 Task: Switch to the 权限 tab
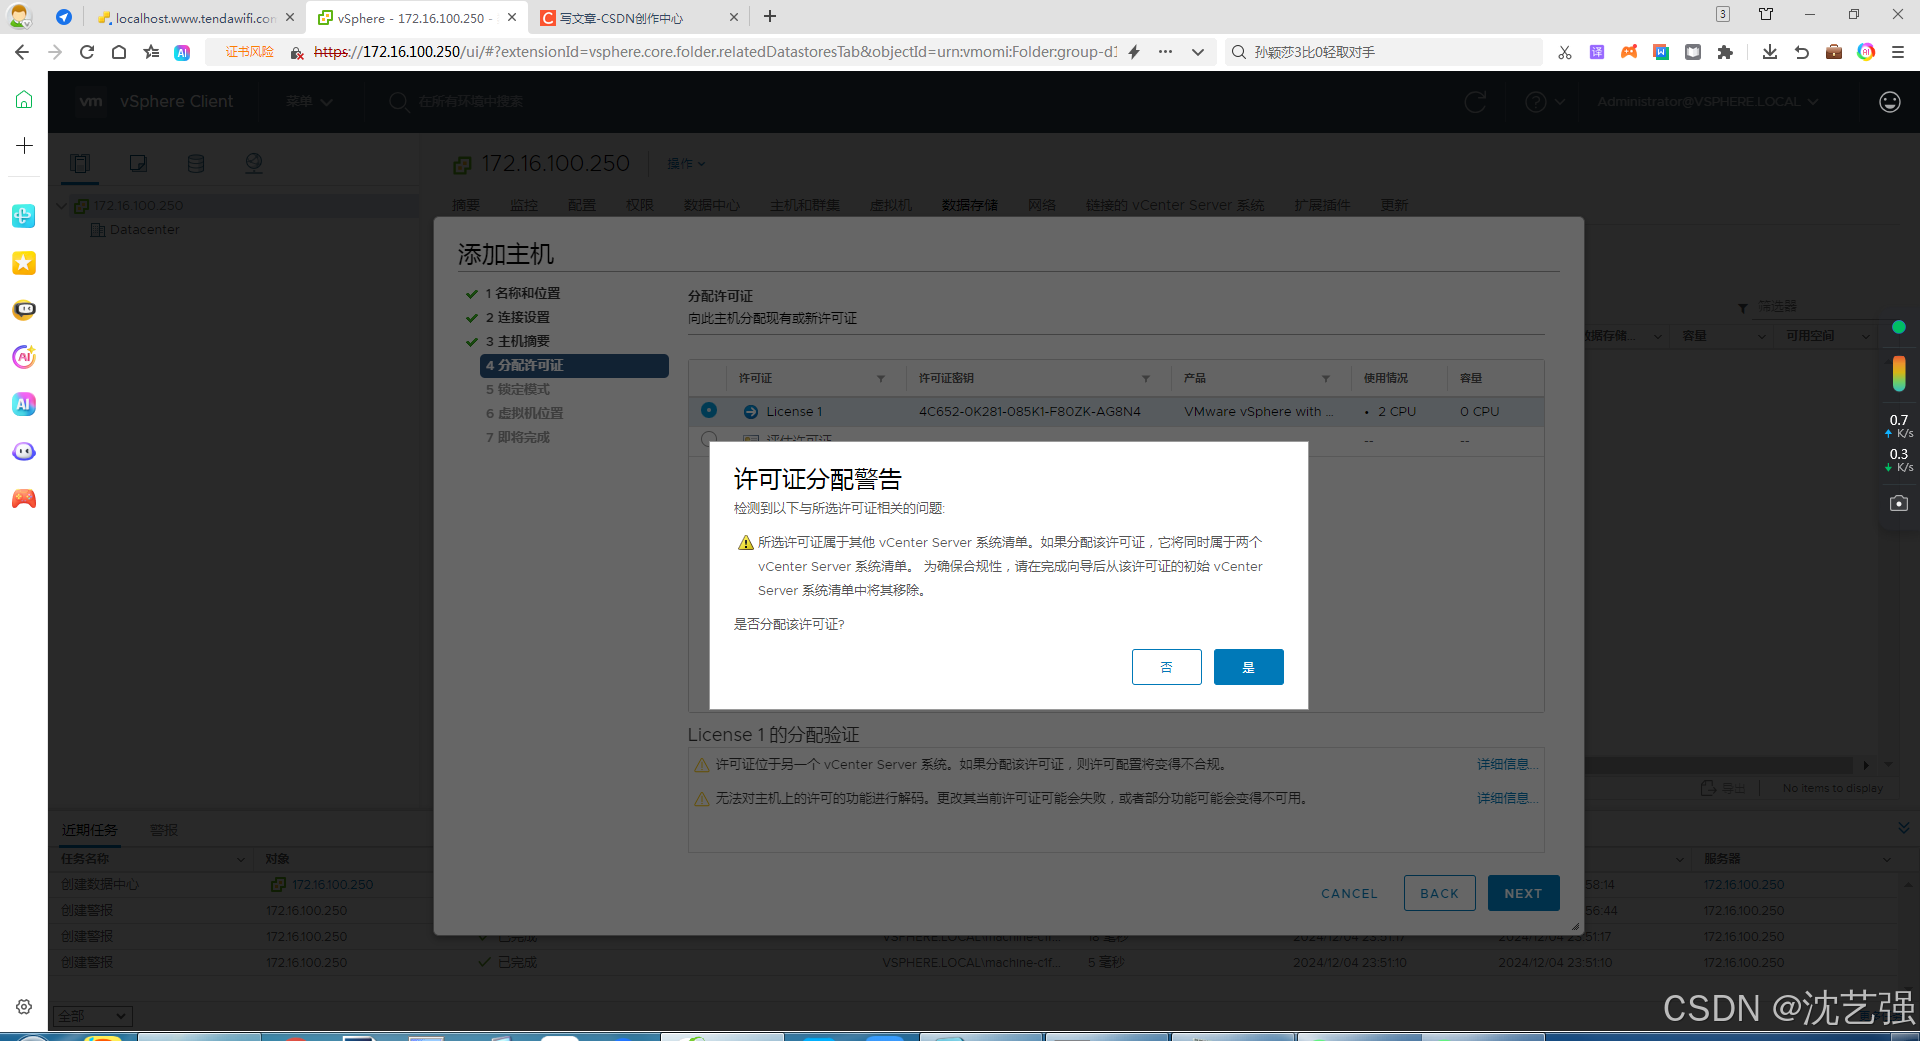pyautogui.click(x=640, y=205)
